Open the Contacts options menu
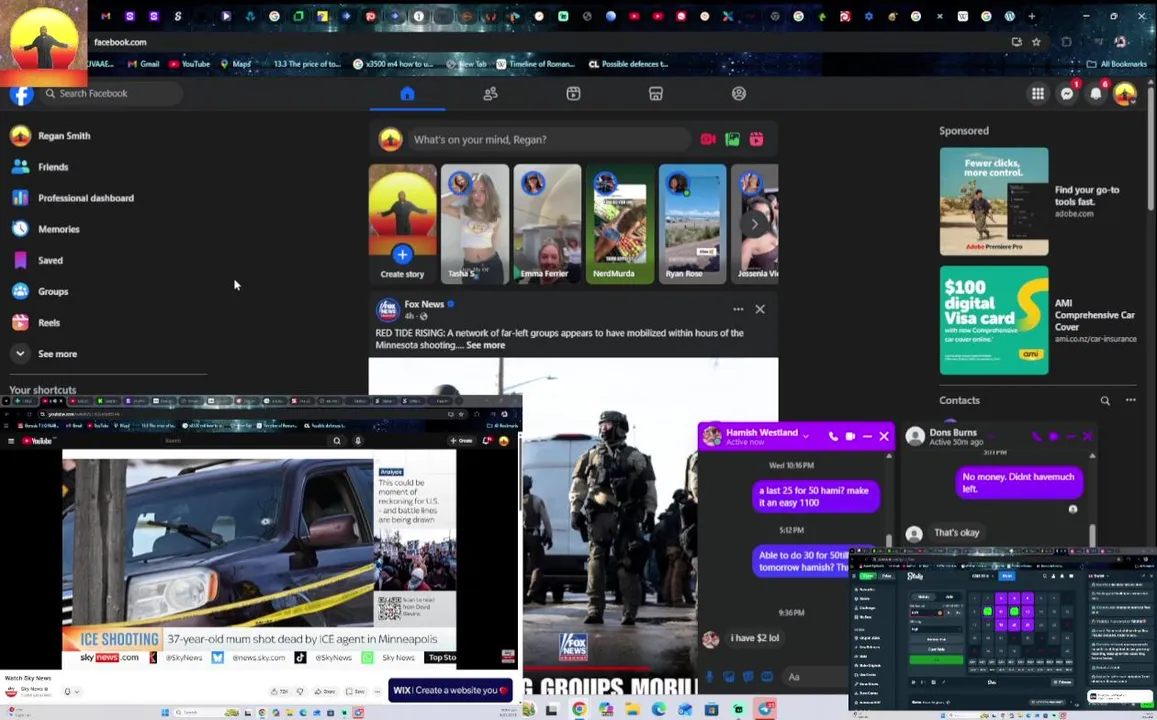The height and width of the screenshot is (720, 1157). click(1130, 401)
